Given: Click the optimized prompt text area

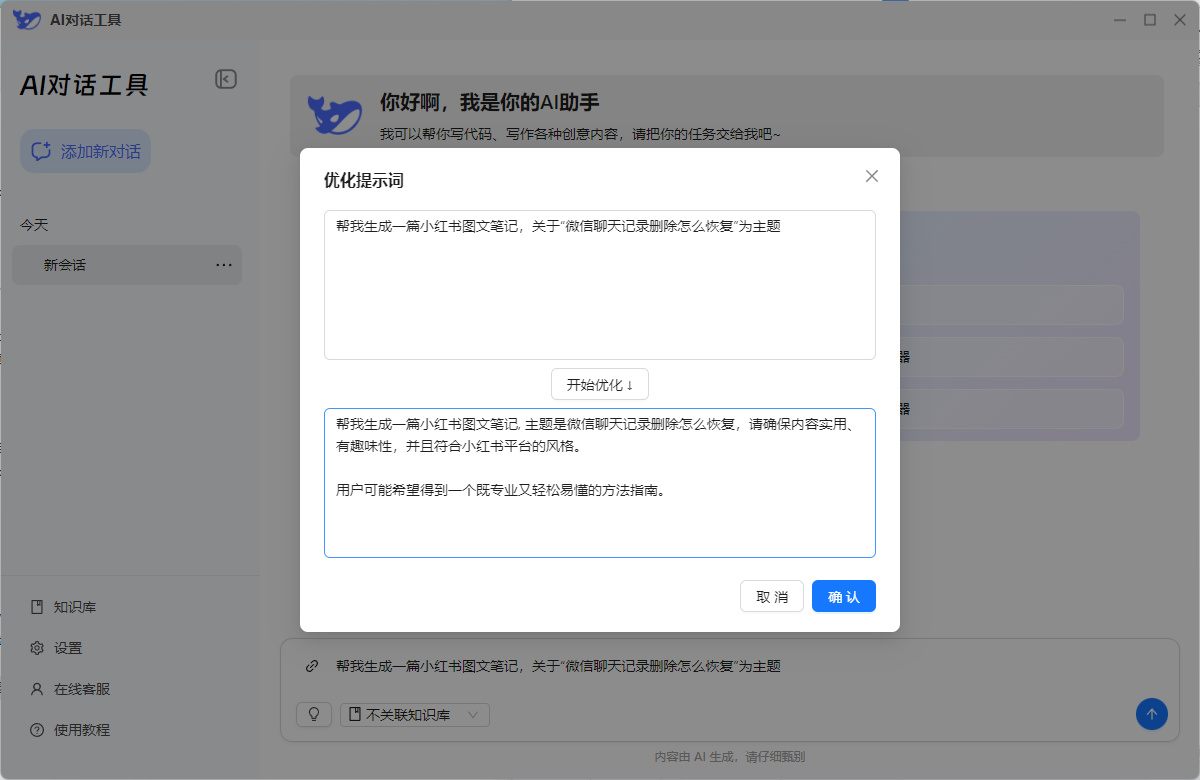Looking at the screenshot, I should [x=600, y=483].
